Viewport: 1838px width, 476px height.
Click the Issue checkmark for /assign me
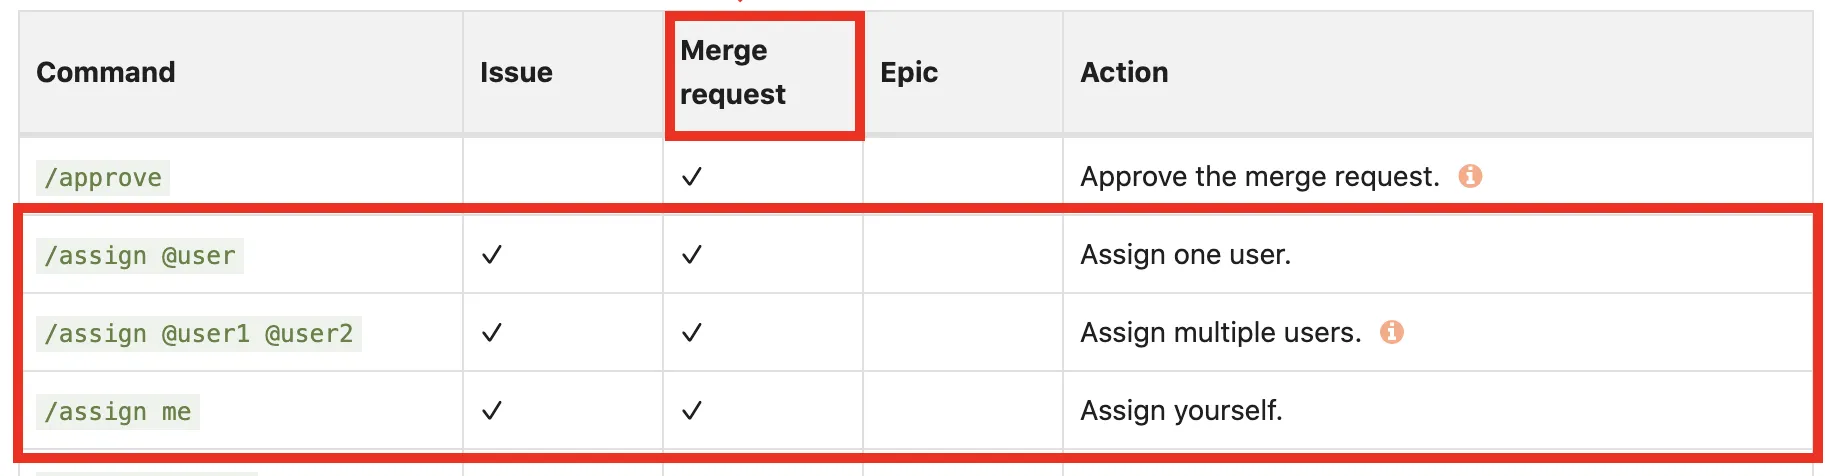(x=491, y=411)
